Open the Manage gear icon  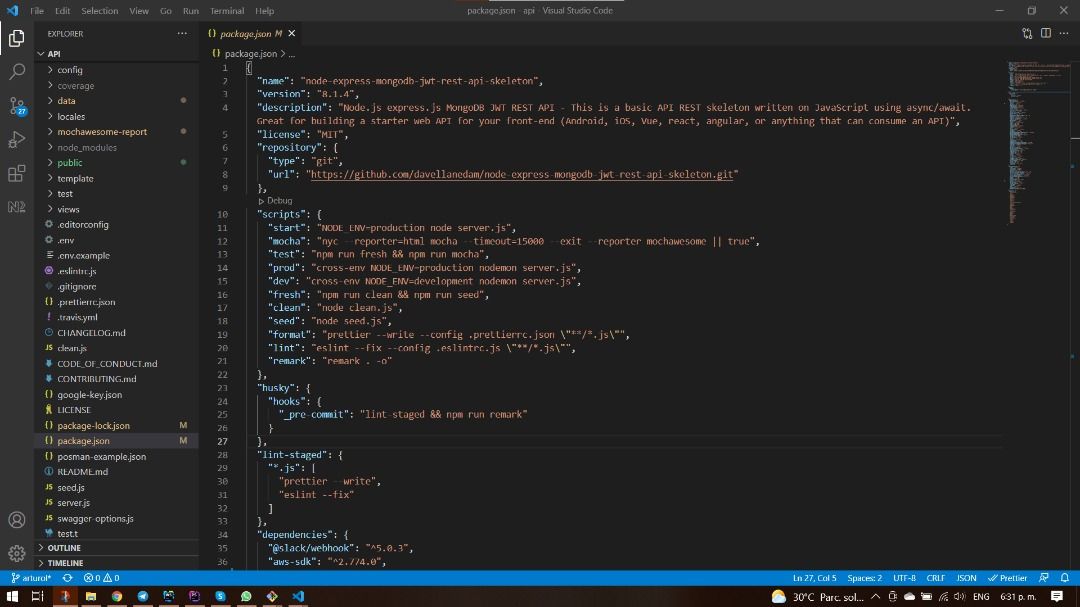(x=17, y=553)
